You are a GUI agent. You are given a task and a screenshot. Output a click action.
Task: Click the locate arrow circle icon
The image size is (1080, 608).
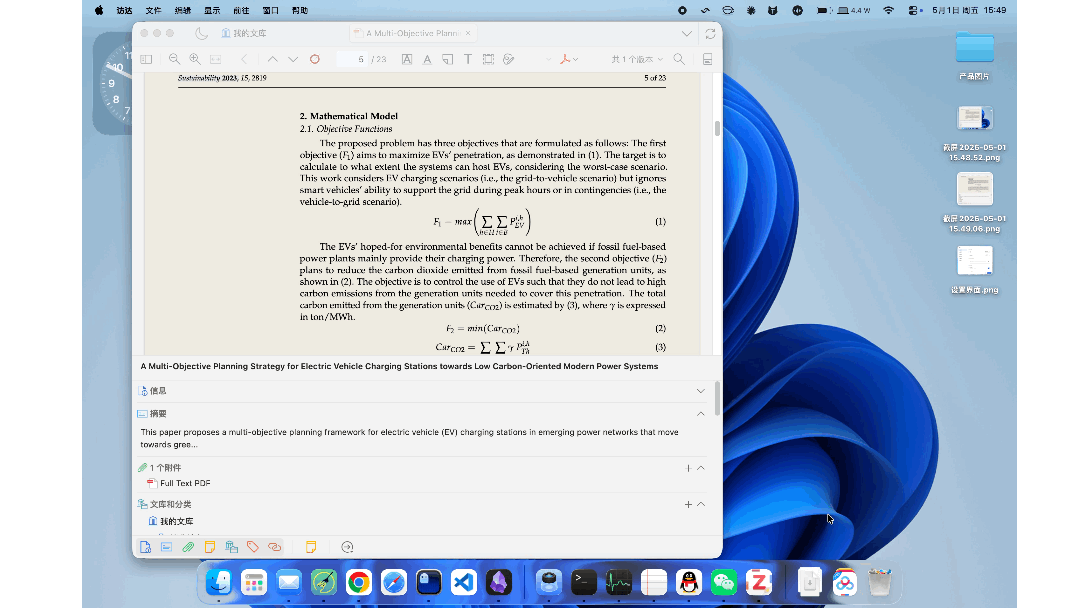tap(347, 547)
